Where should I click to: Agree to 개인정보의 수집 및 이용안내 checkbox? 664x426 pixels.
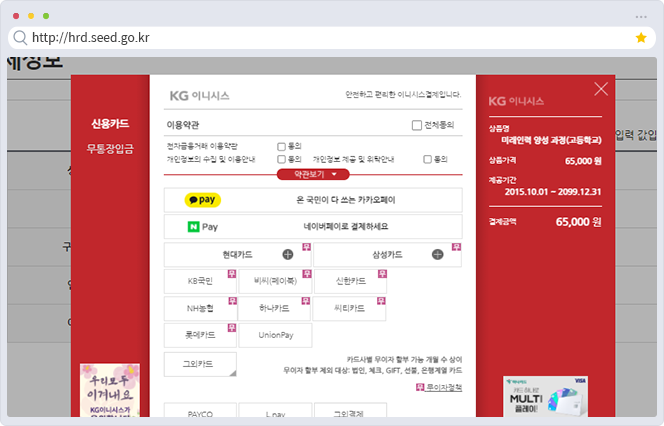tap(281, 159)
